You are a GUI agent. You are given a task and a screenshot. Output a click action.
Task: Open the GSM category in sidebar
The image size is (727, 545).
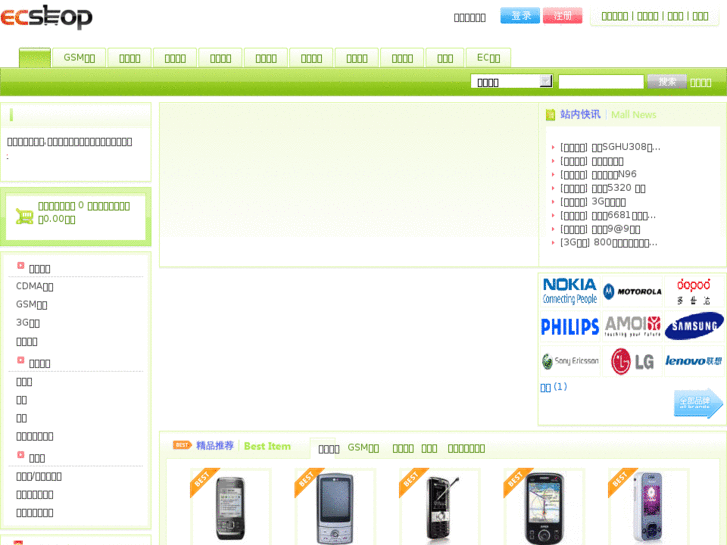click(x=32, y=304)
